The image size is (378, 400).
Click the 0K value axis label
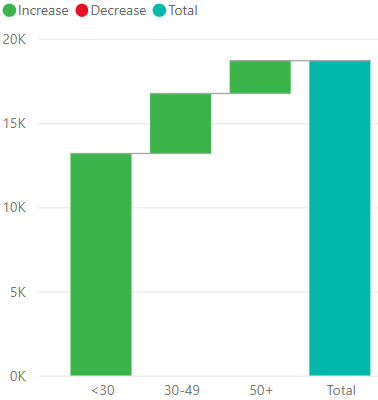click(x=18, y=376)
